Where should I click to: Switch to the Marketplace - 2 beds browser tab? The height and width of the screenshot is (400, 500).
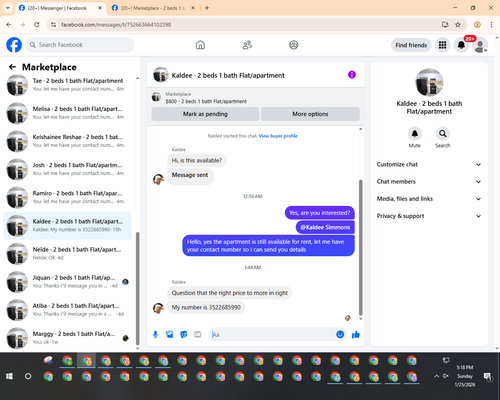153,8
